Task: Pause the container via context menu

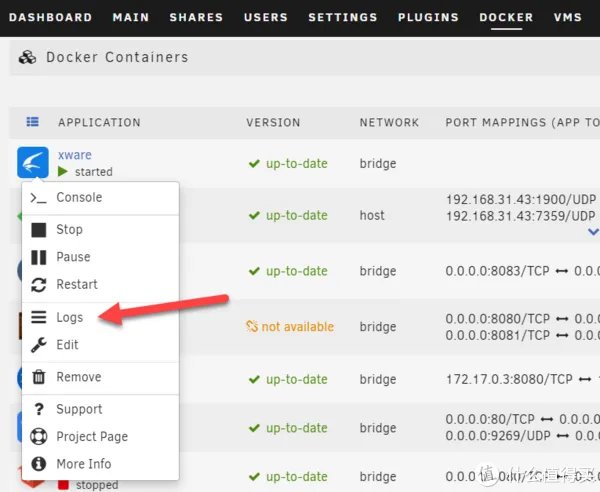Action: [73, 257]
